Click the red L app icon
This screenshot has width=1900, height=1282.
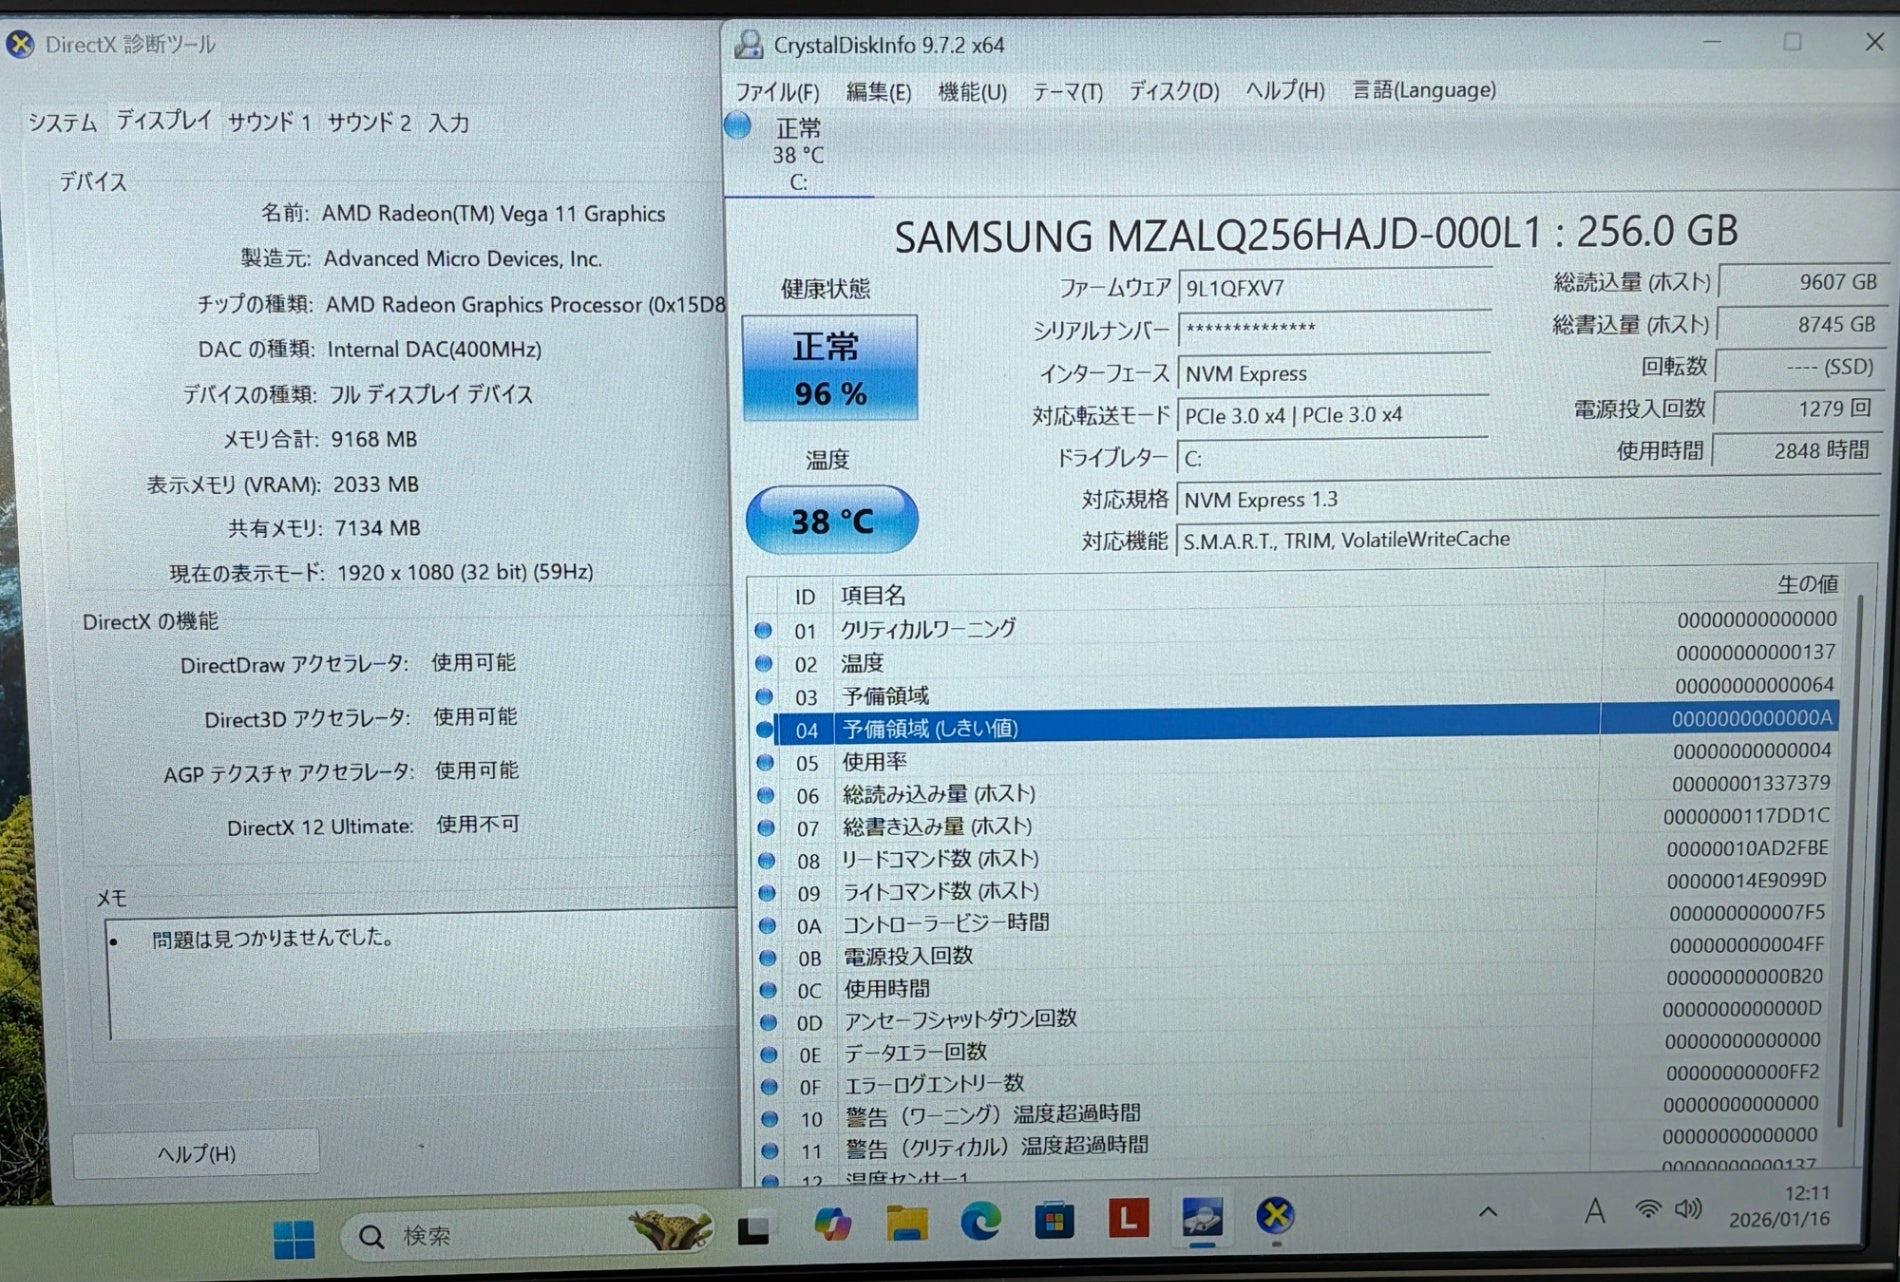[1128, 1219]
